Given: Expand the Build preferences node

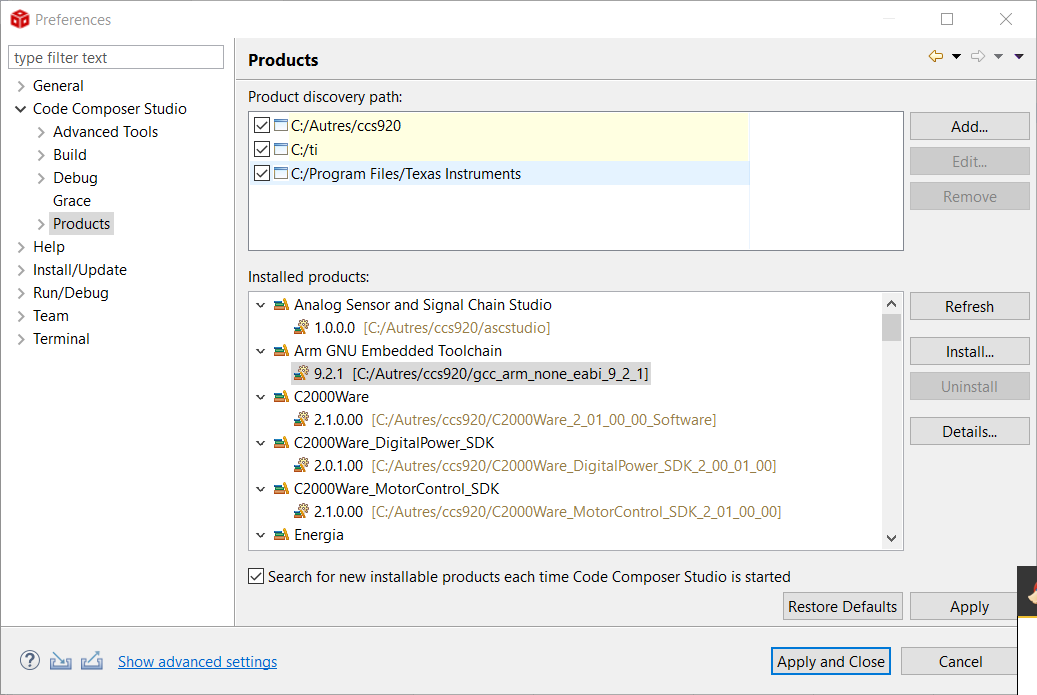Looking at the screenshot, I should (x=41, y=155).
